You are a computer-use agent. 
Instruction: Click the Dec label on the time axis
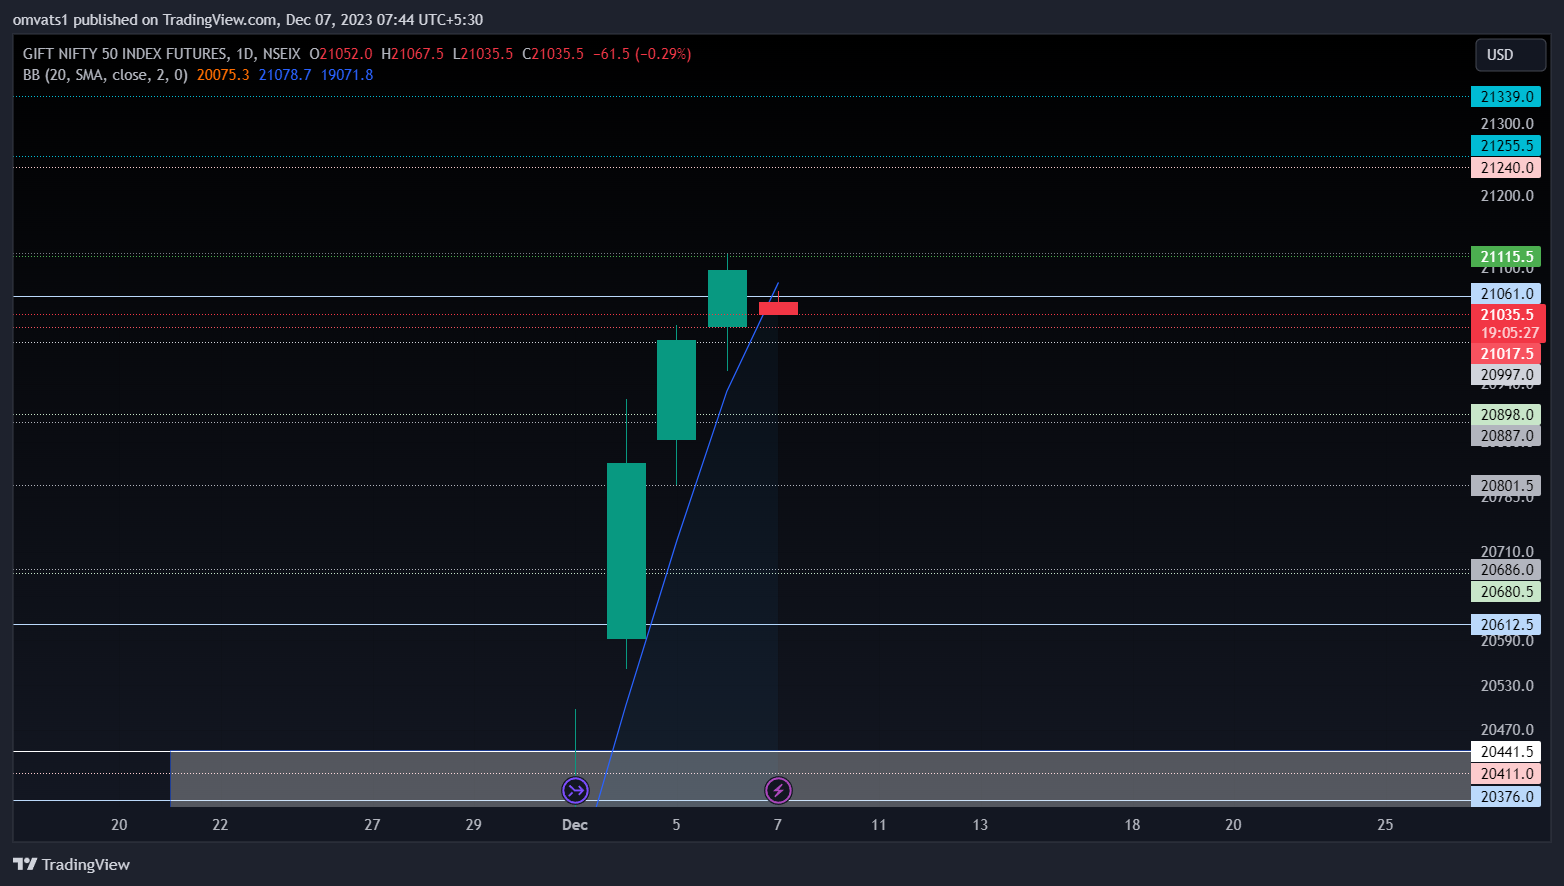click(x=575, y=825)
